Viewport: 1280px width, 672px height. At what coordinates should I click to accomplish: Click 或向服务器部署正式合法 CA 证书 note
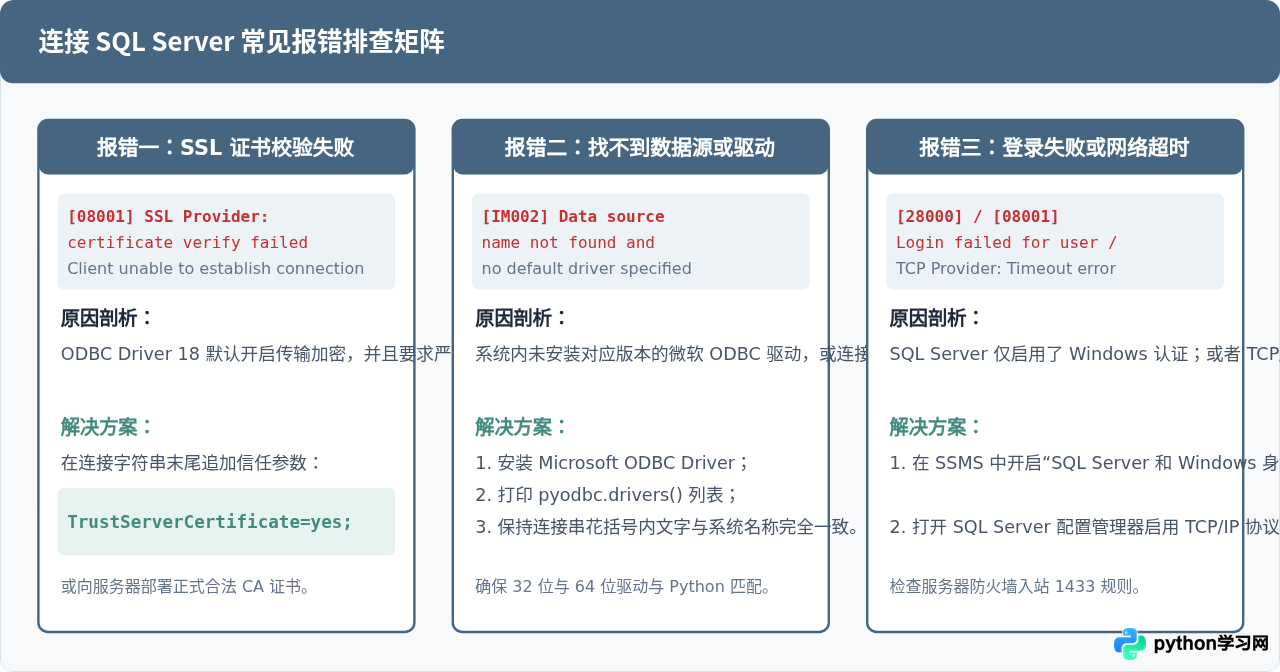(186, 586)
